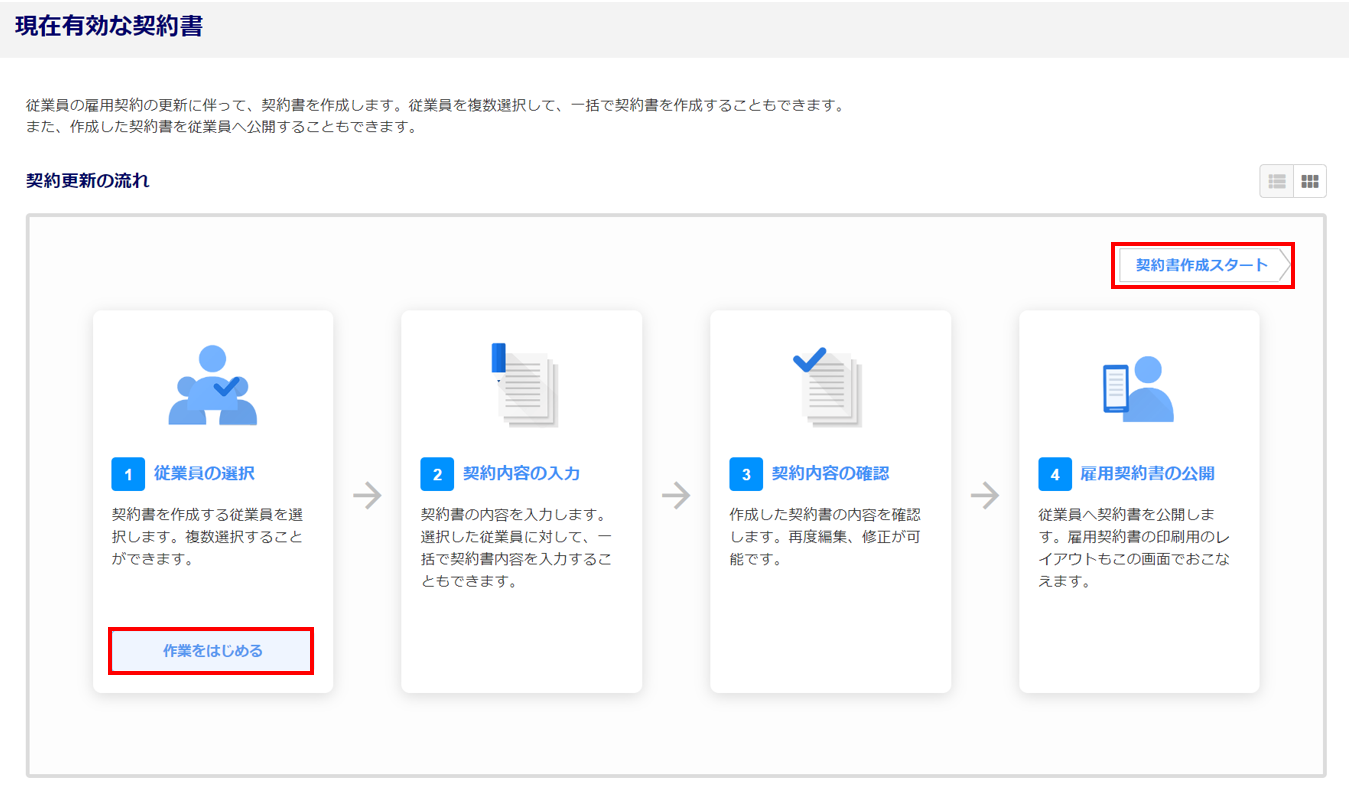Image resolution: width=1350 pixels, height=787 pixels.
Task: Click the document with pen icon
Action: [523, 386]
